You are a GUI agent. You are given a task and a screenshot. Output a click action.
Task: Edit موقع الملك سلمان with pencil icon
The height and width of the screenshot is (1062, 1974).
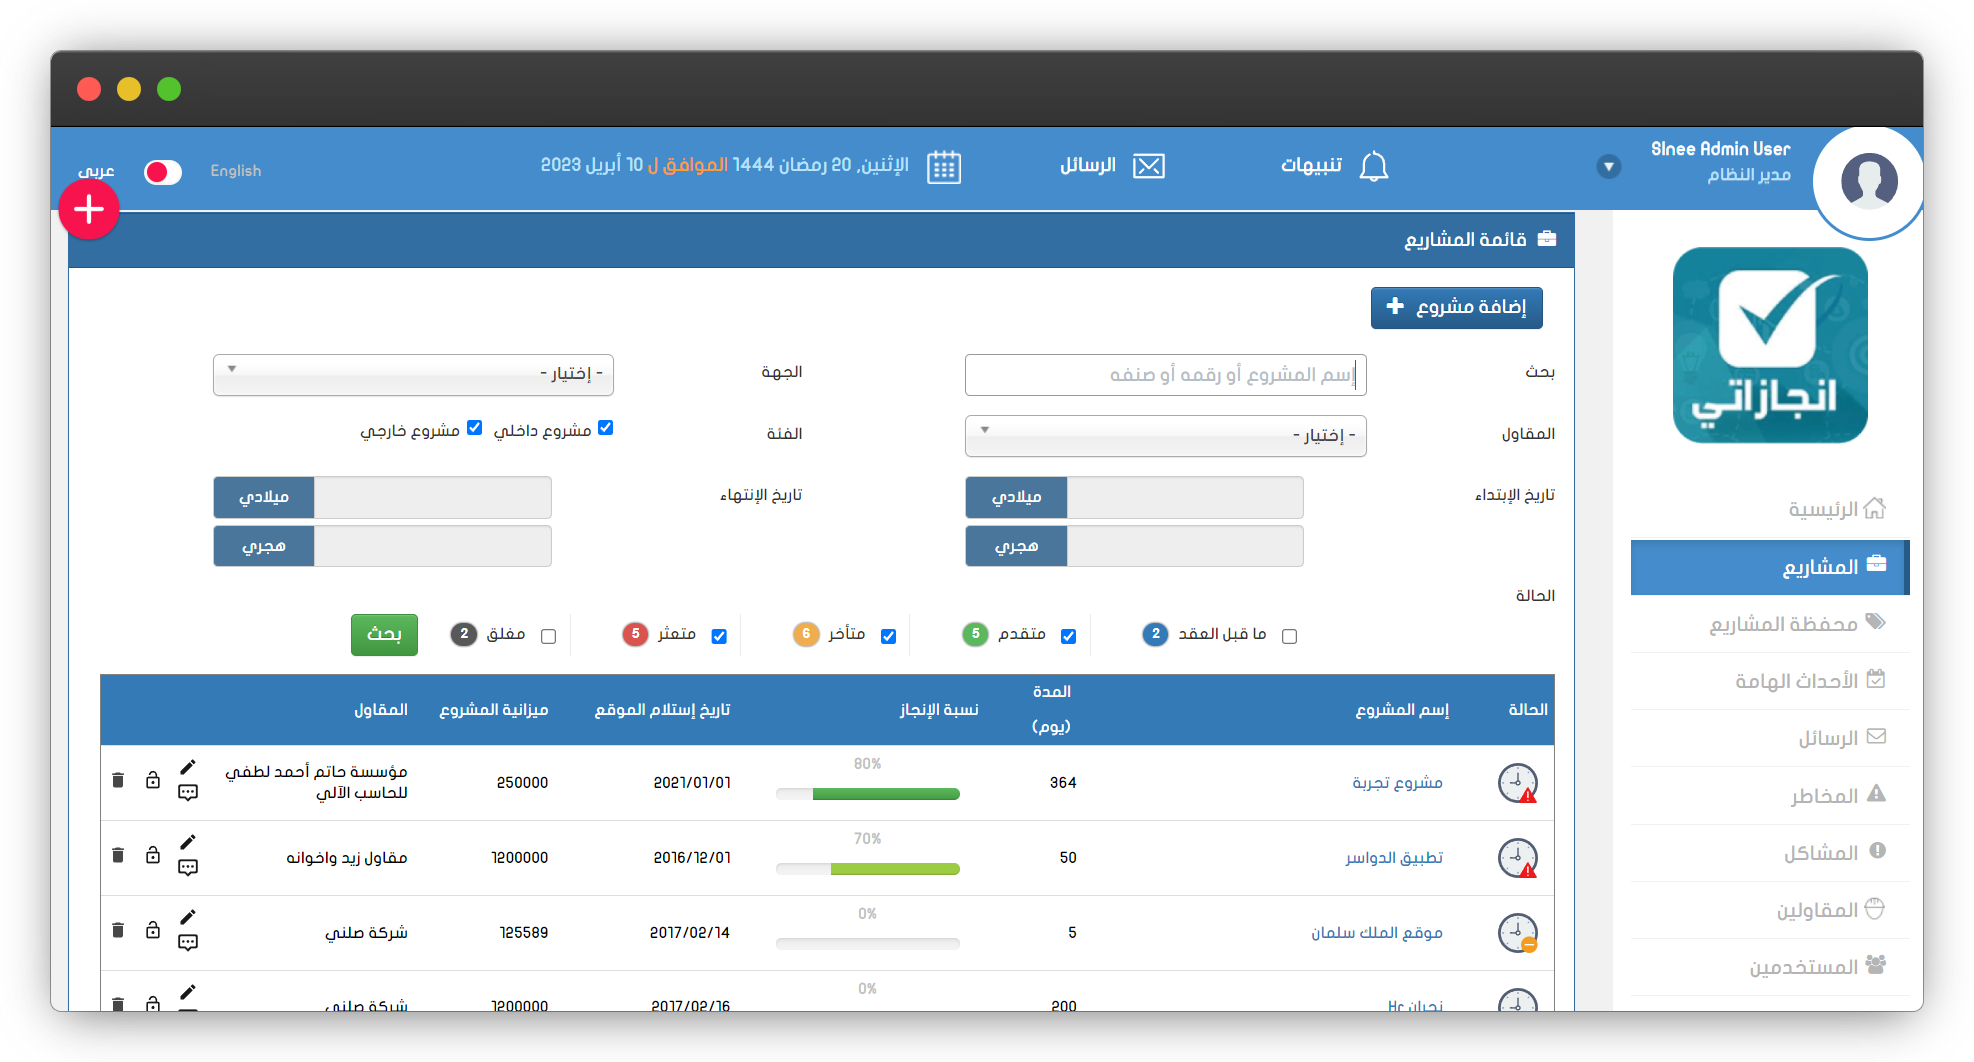coord(188,917)
